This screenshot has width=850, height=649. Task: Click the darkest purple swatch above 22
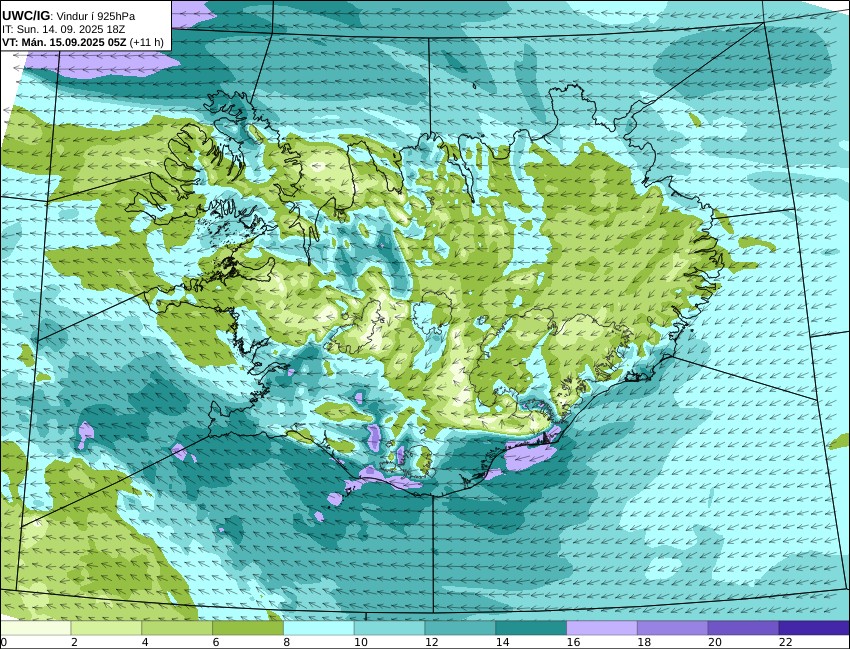[814, 628]
